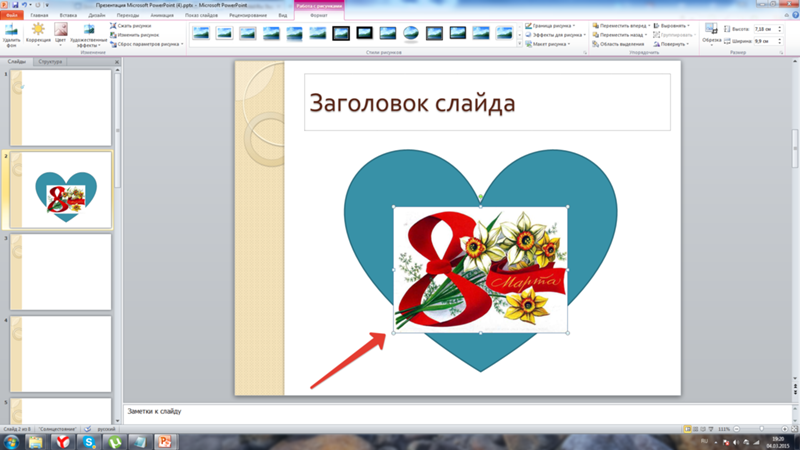Click Сброс параметров рисунка button

click(x=144, y=44)
